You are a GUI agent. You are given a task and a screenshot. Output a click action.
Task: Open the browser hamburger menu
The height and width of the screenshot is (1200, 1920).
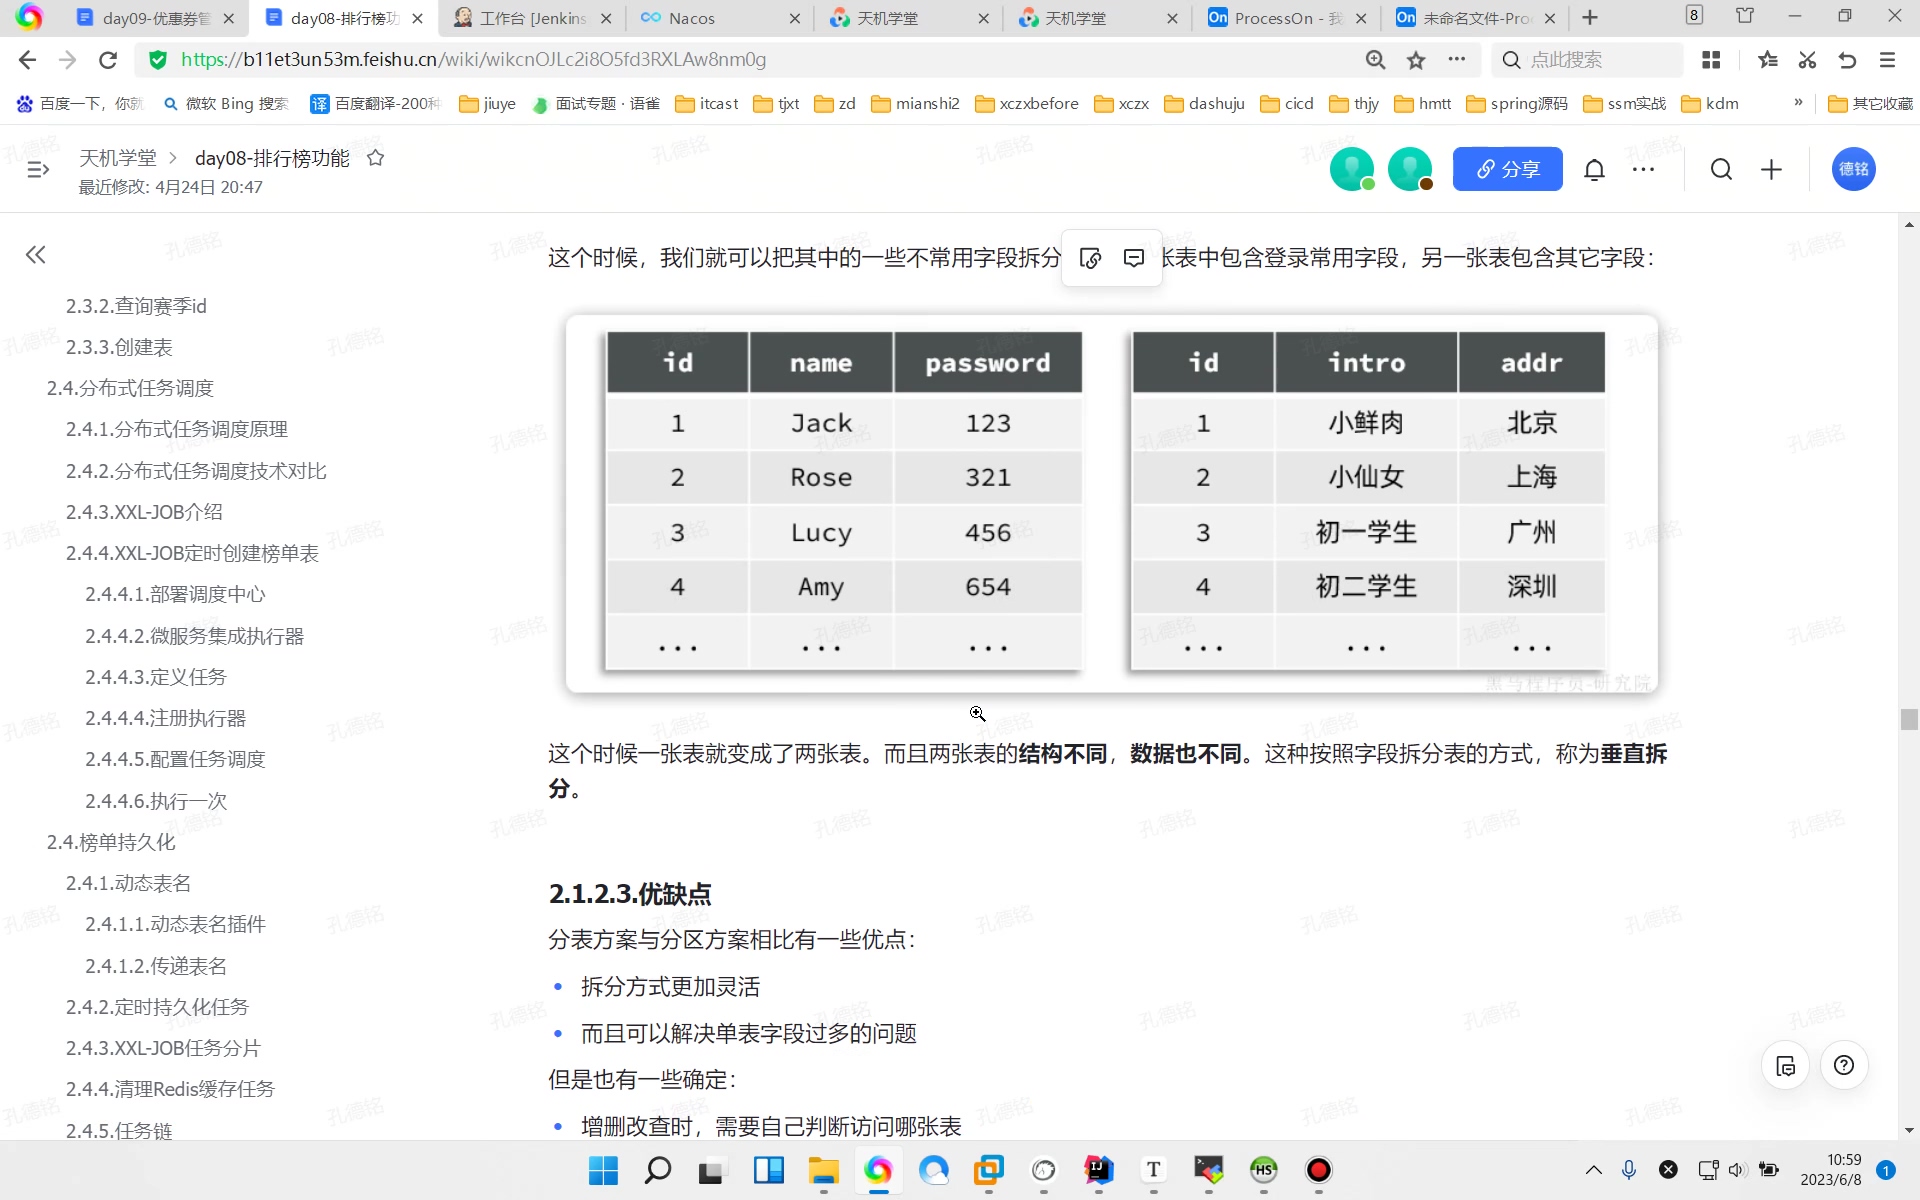(1887, 60)
